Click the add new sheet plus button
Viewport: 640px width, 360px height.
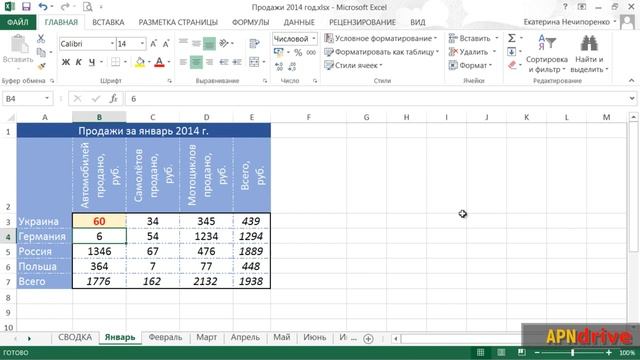368,338
